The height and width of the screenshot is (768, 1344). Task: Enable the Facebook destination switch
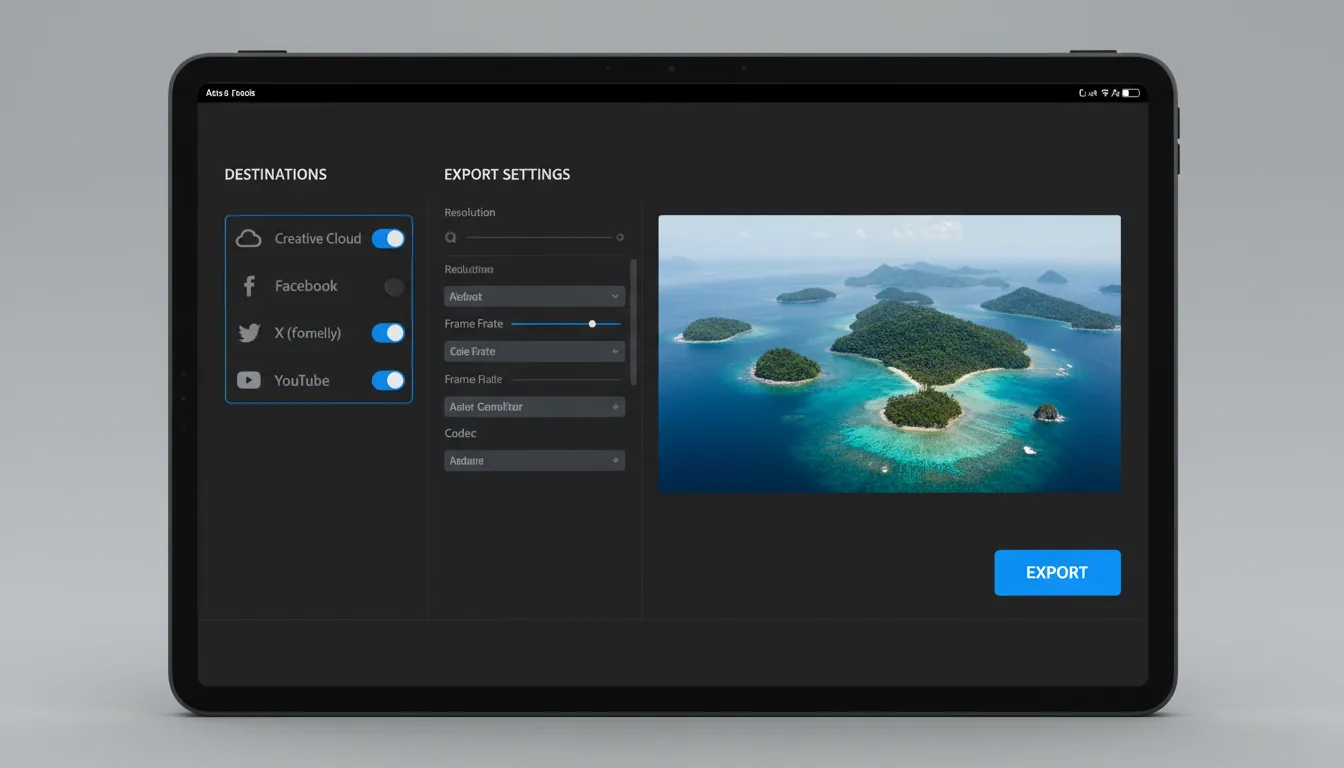(393, 286)
